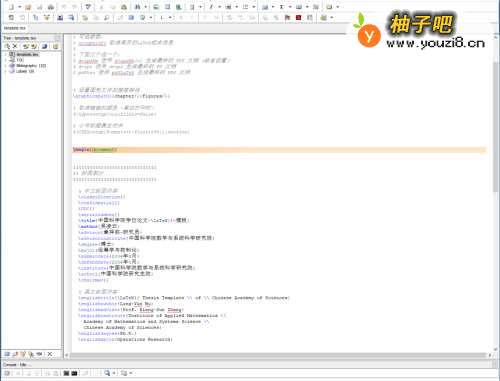This screenshot has height=381, width=500.
Task: Click the Open file folder icon
Action: point(28,7)
